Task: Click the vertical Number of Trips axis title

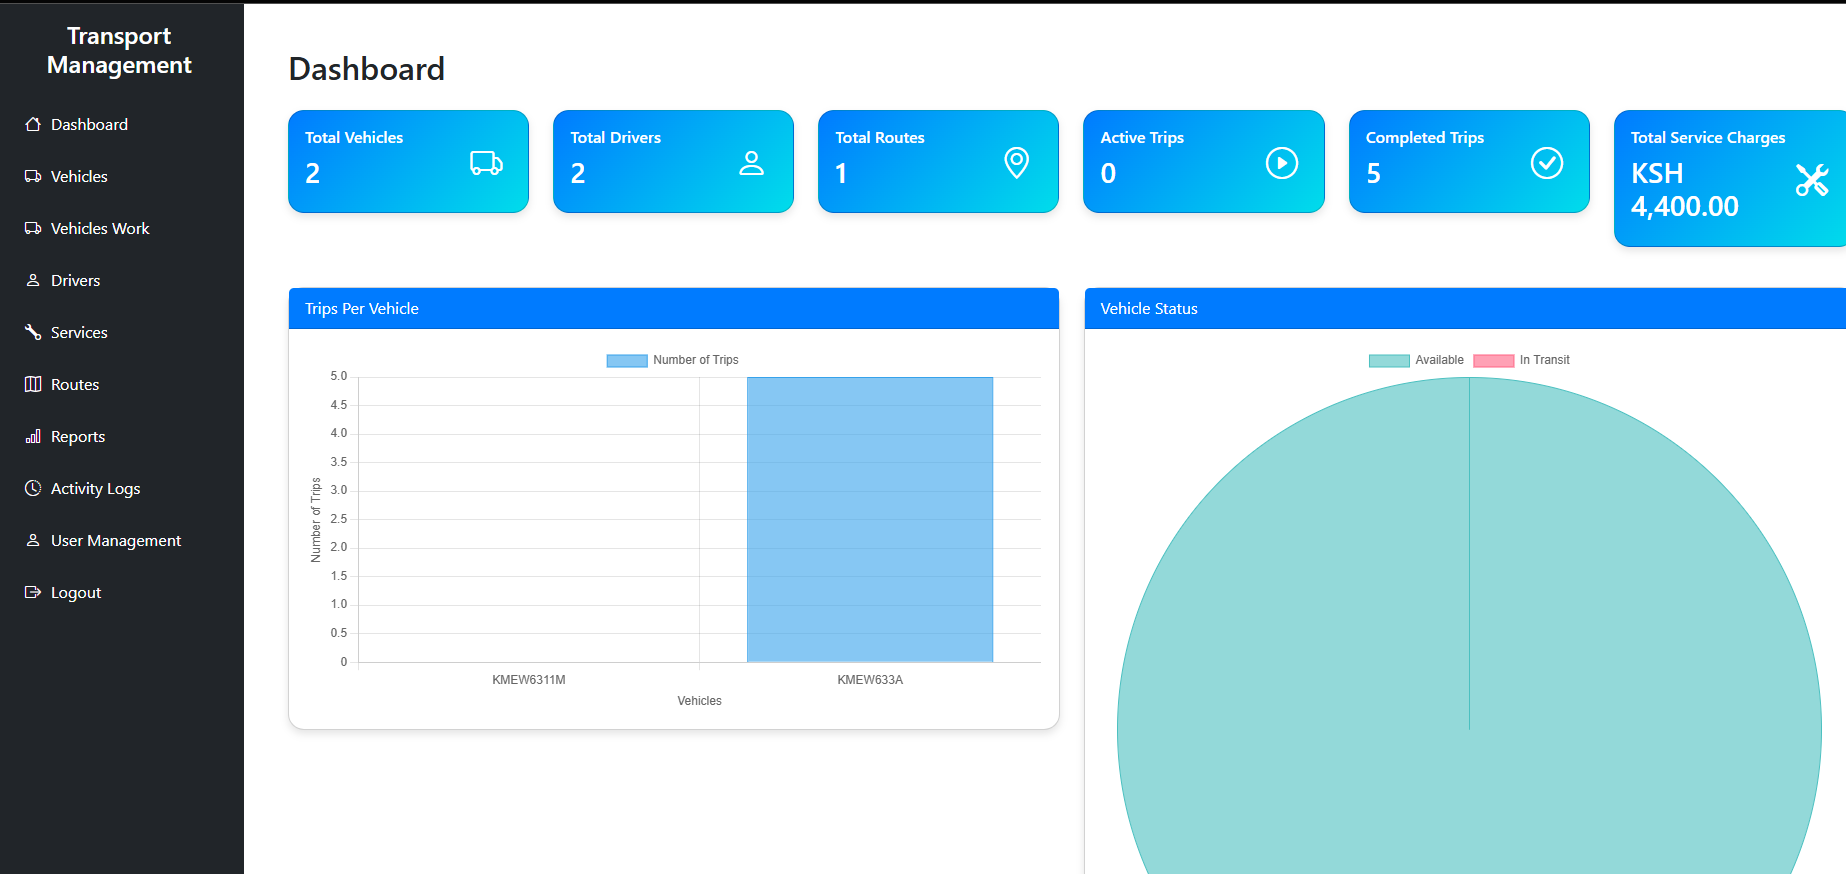Action: (x=316, y=520)
